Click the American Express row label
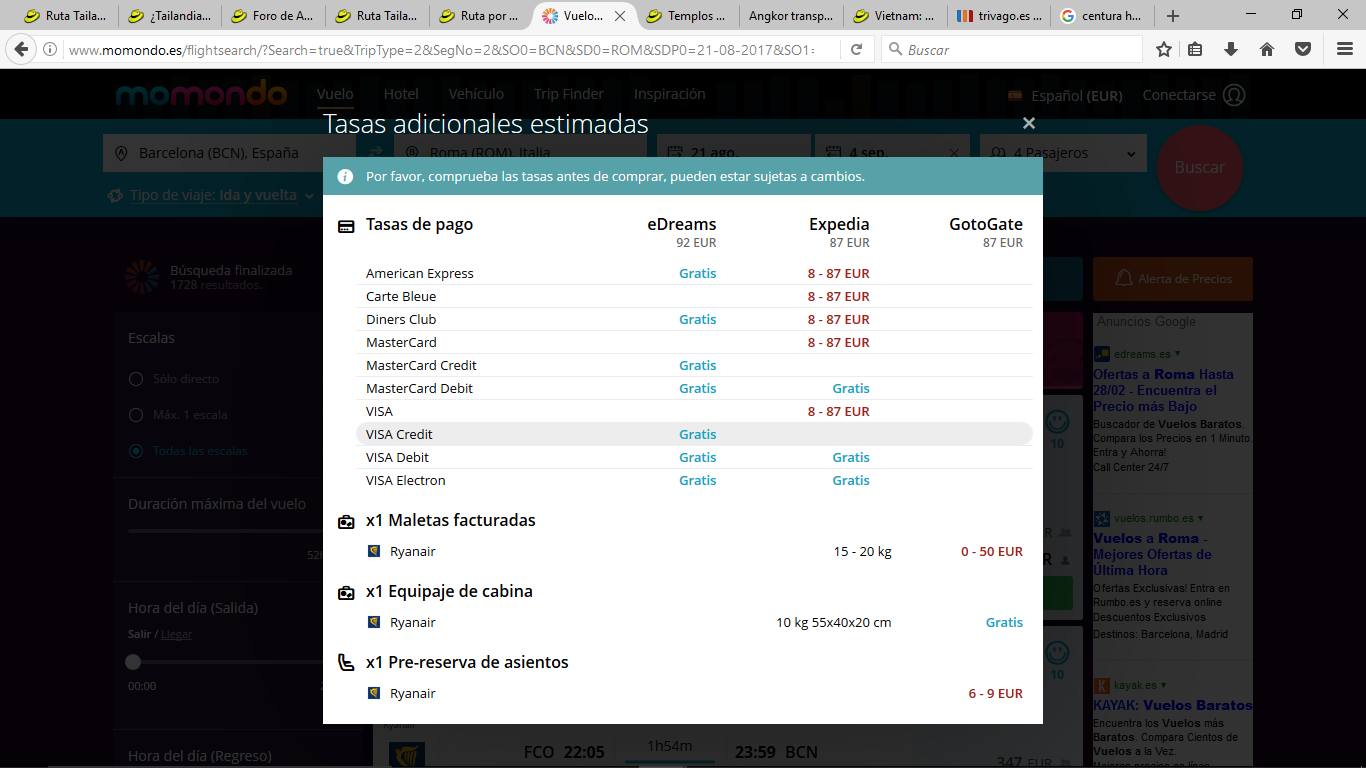This screenshot has height=768, width=1366. pos(420,273)
